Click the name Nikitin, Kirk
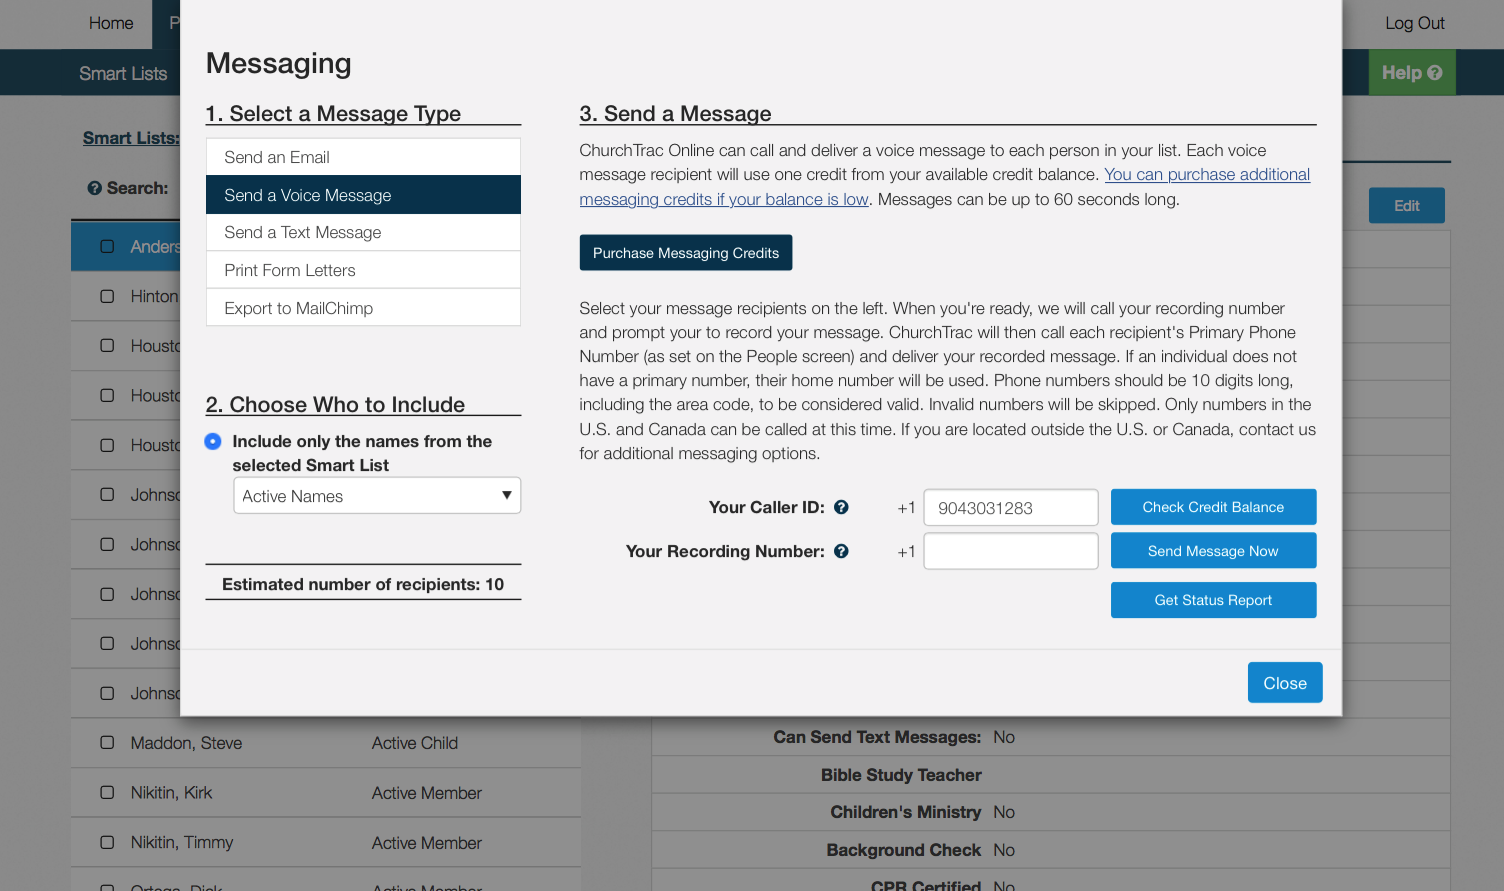This screenshot has height=891, width=1504. click(x=171, y=793)
